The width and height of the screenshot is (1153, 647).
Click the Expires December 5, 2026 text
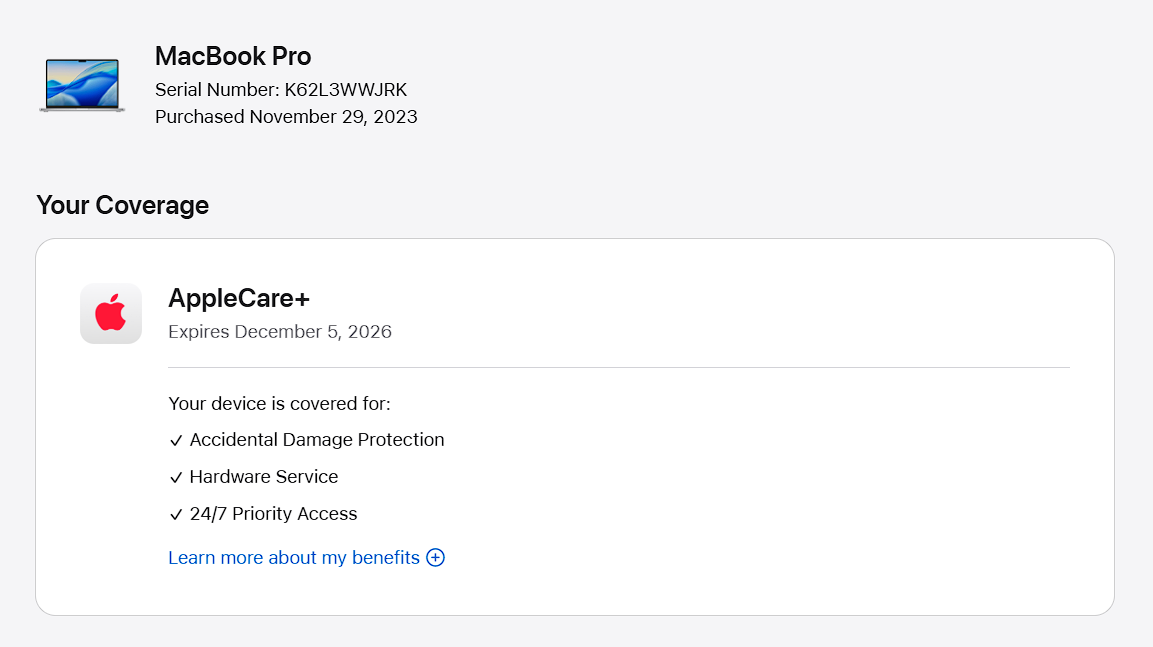(280, 332)
